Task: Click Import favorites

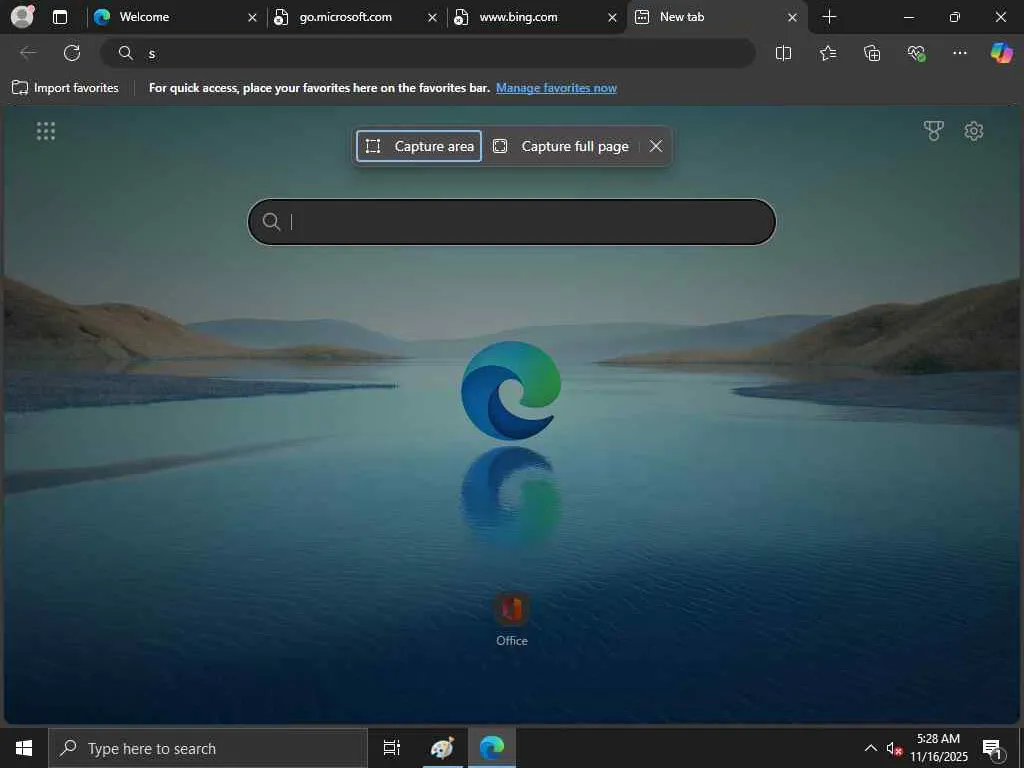Action: (65, 88)
